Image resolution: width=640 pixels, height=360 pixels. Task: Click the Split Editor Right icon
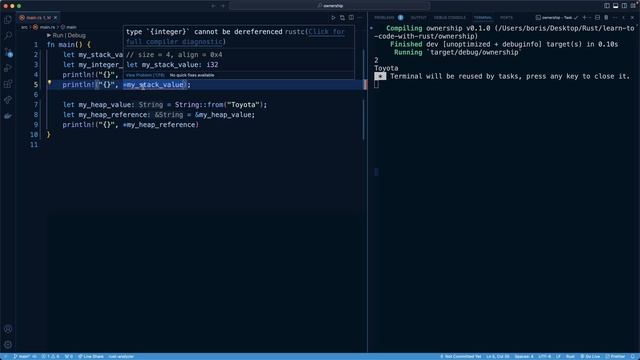pos(351,18)
